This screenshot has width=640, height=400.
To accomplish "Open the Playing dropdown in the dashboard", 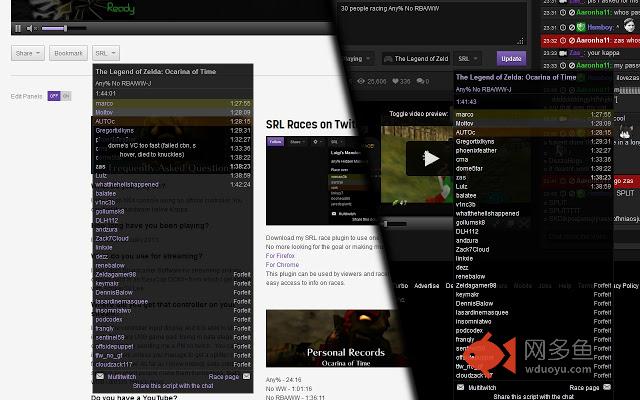I will [358, 58].
